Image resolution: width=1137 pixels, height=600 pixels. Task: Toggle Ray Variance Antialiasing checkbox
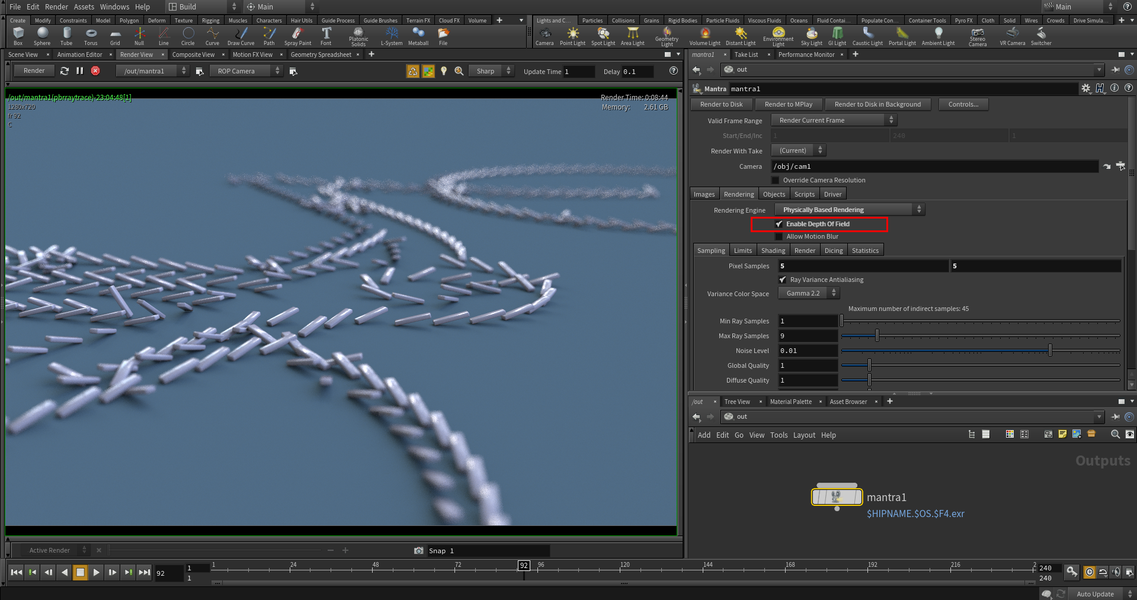coord(782,279)
